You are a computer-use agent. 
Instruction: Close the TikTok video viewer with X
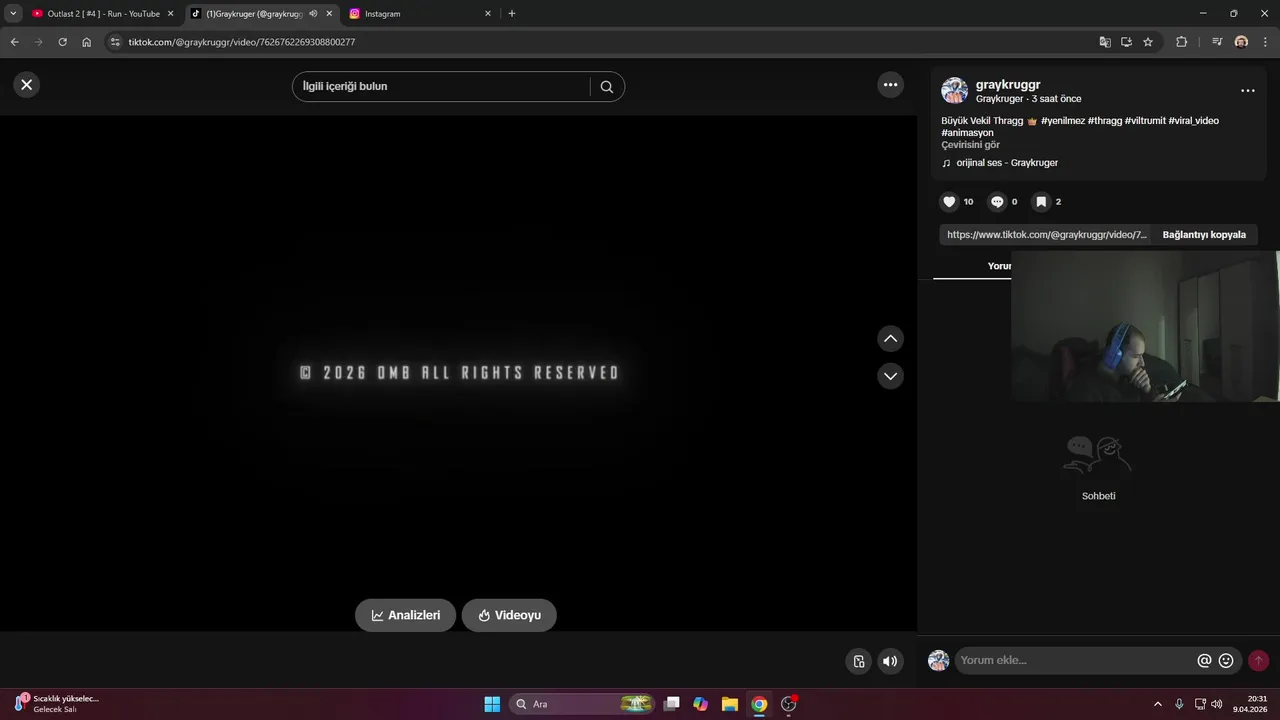point(27,85)
